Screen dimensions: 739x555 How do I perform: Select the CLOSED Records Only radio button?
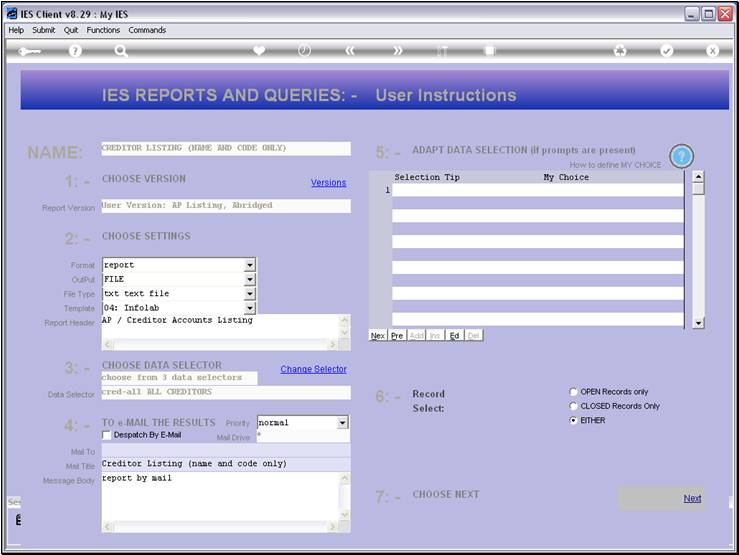[573, 406]
